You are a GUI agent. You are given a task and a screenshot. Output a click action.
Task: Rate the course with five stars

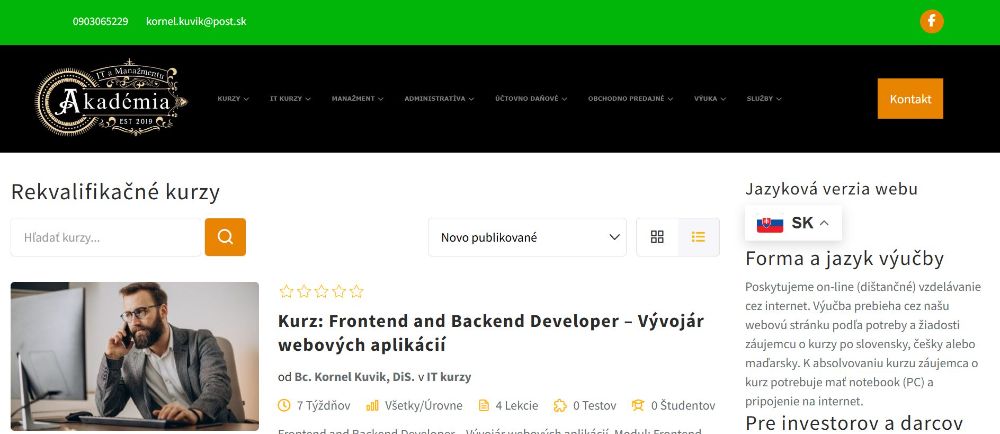tap(357, 292)
